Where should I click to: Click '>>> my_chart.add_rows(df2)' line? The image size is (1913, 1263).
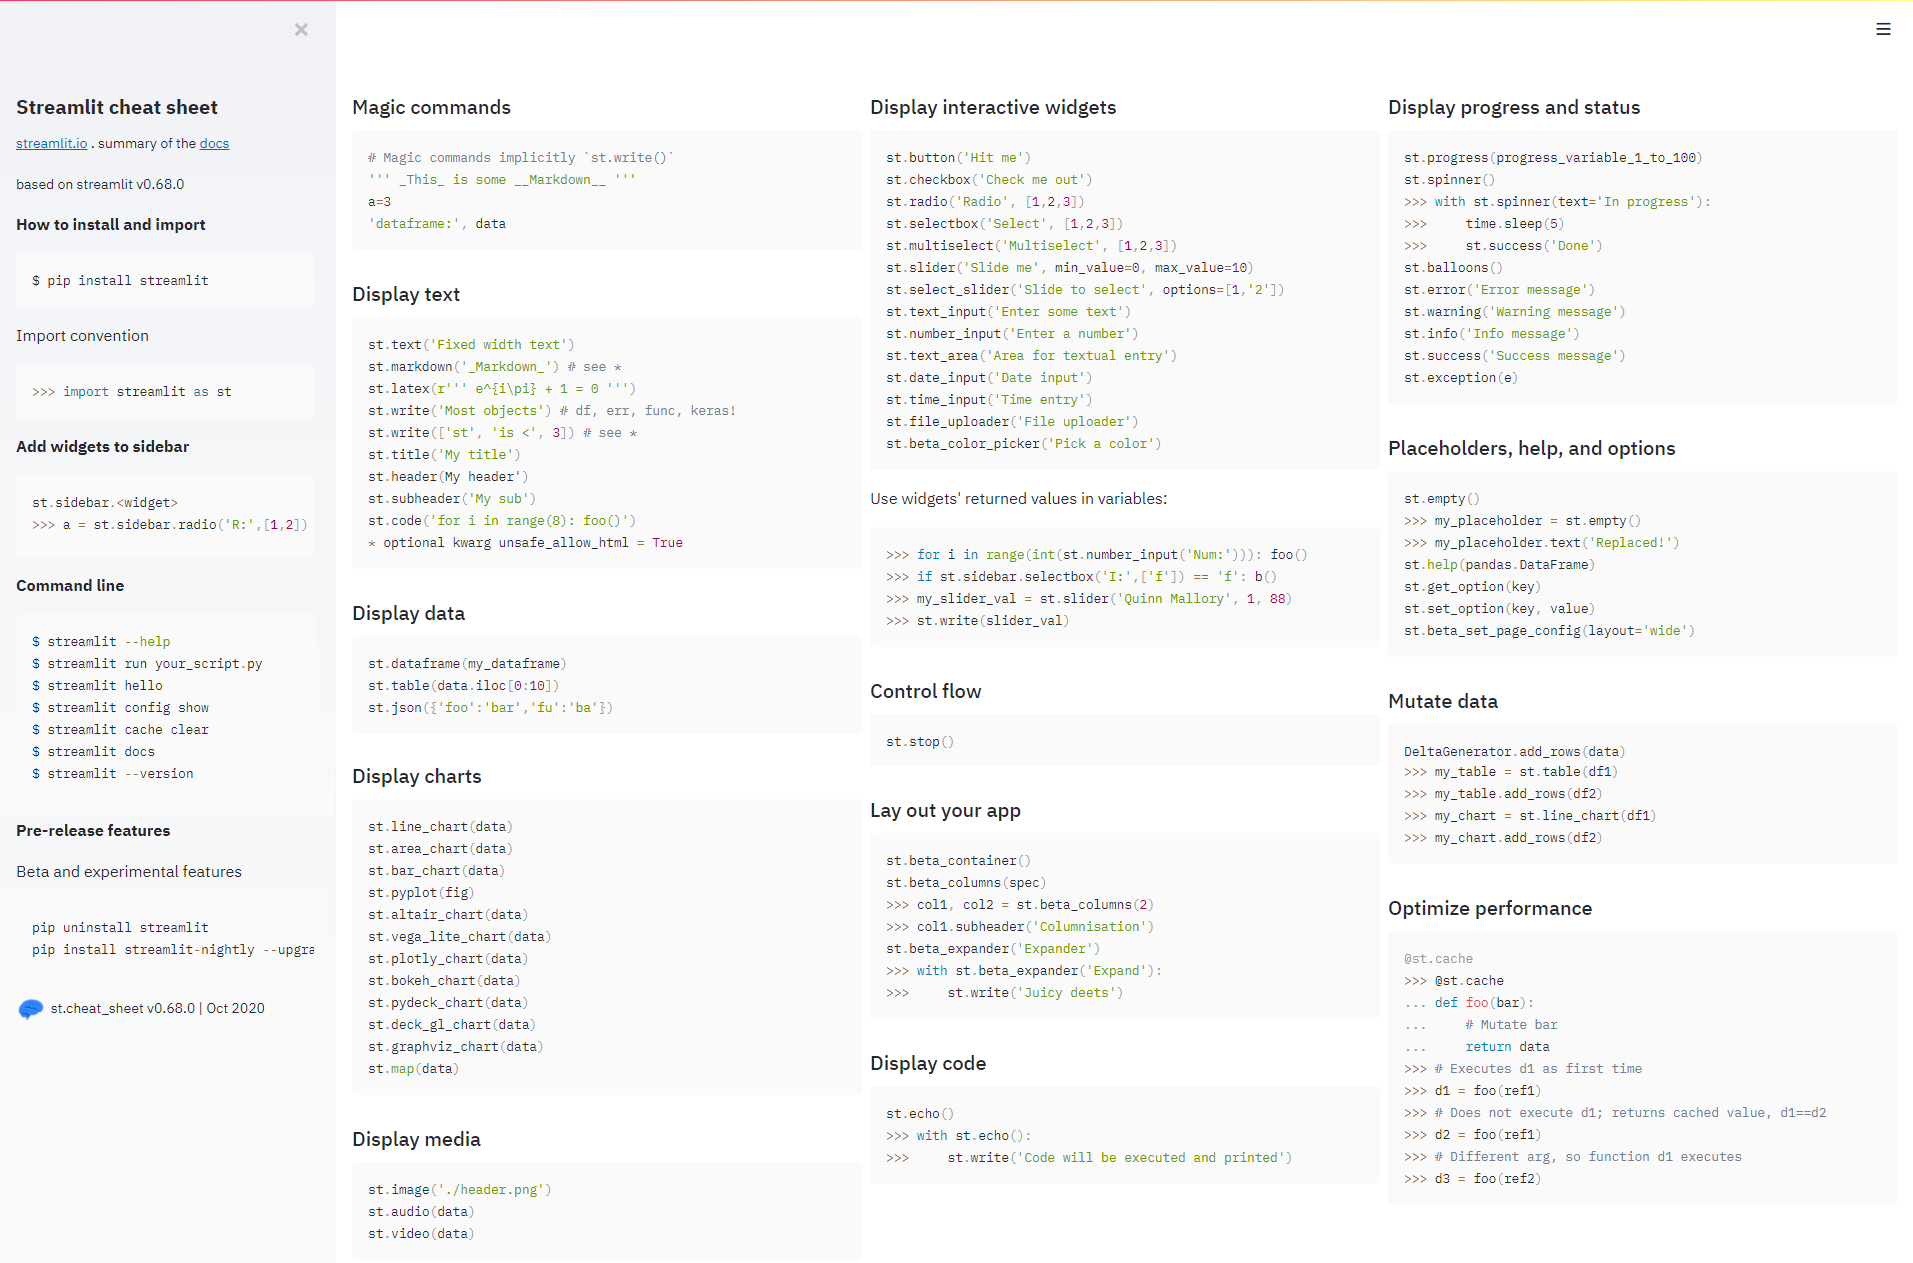tap(1503, 838)
